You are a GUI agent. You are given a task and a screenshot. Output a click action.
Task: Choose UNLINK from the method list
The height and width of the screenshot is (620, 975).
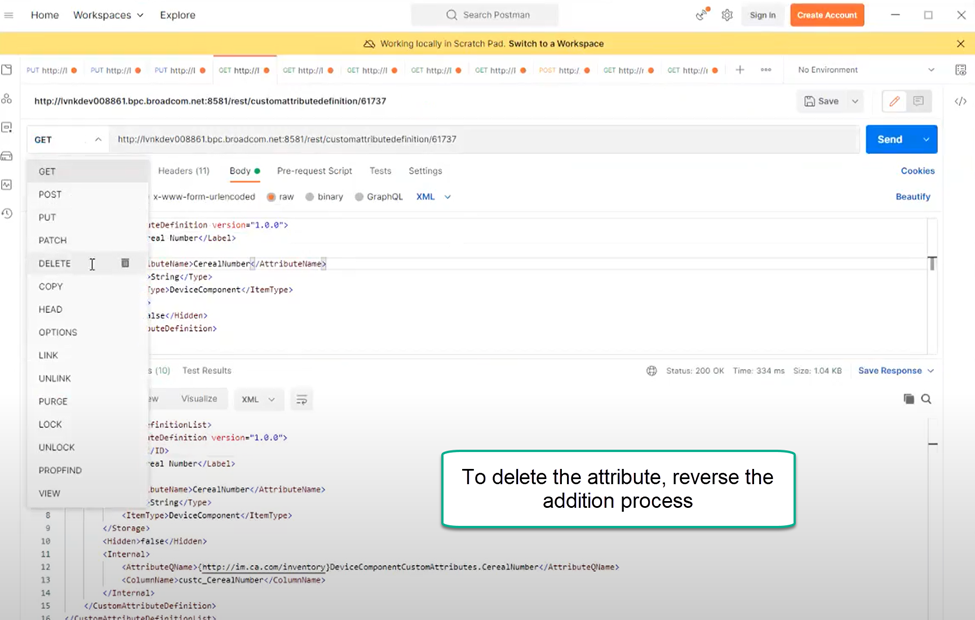pos(87,379)
